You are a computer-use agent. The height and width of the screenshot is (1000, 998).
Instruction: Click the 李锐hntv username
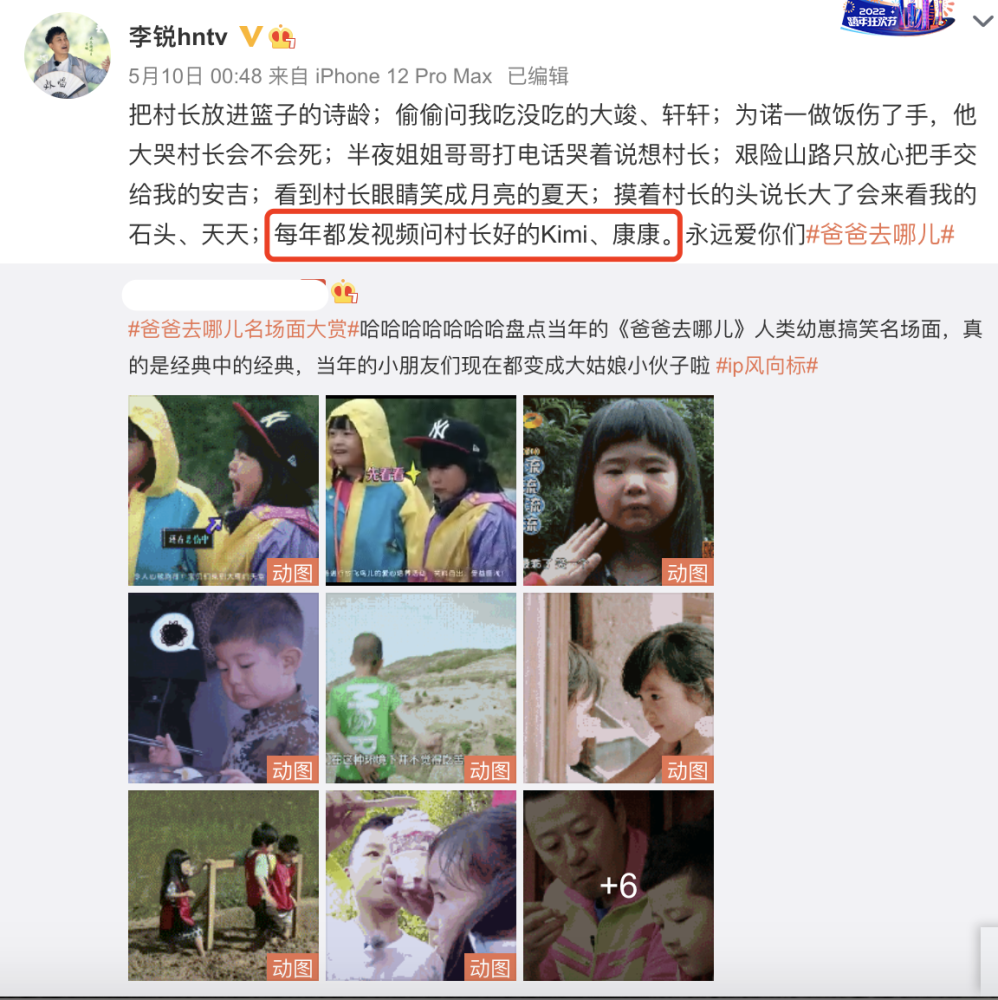pos(178,37)
